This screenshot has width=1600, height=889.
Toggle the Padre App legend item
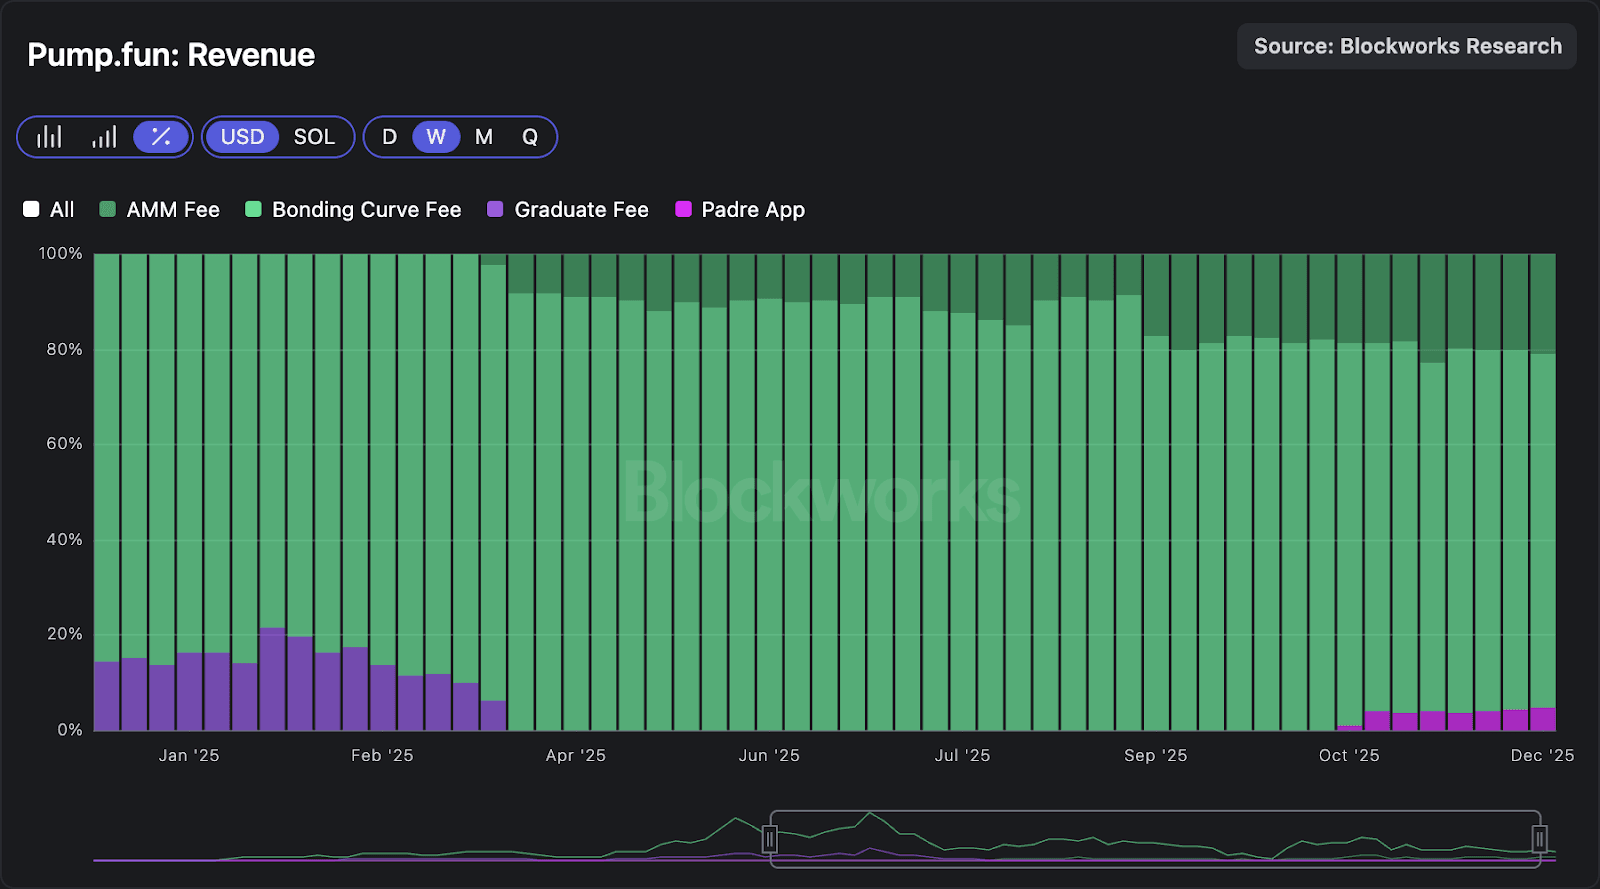coord(740,209)
